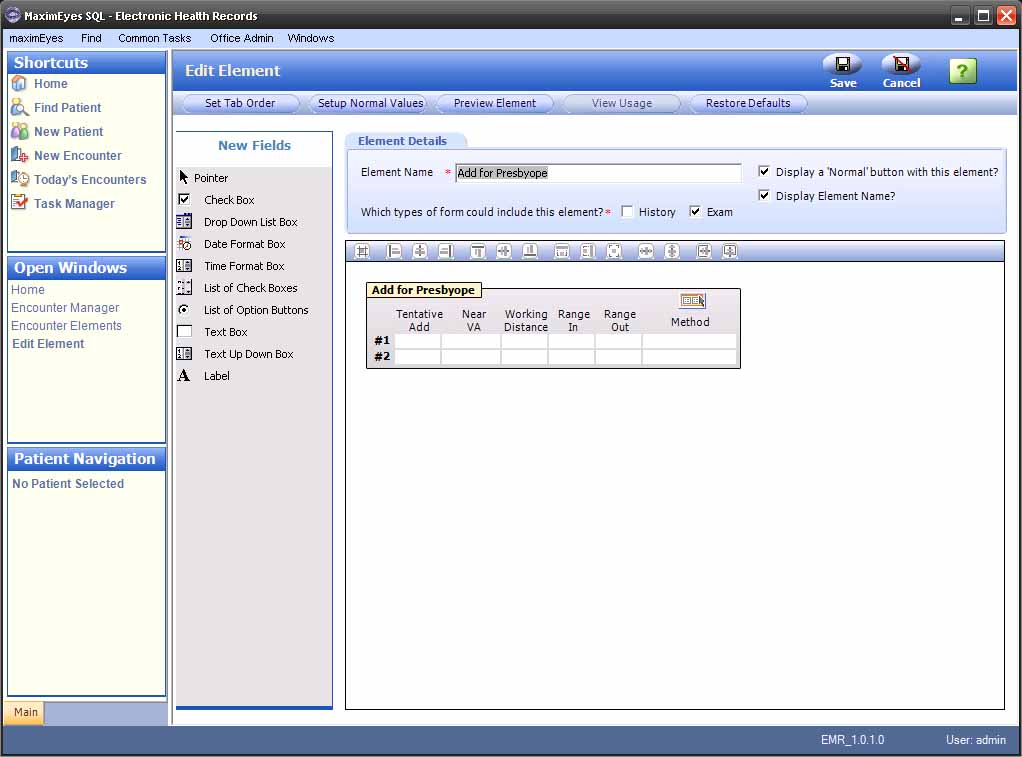Open the maximEyes menu
1022x757 pixels.
click(36, 38)
